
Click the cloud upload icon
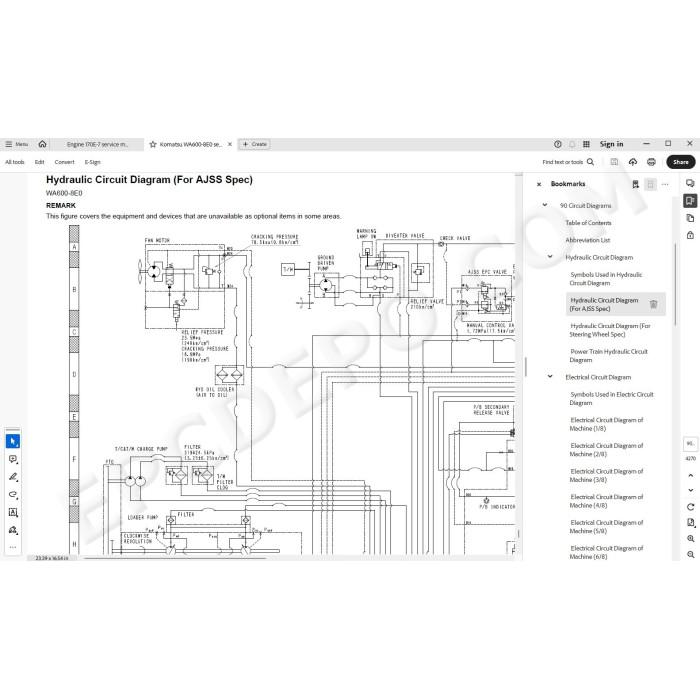coord(633,162)
